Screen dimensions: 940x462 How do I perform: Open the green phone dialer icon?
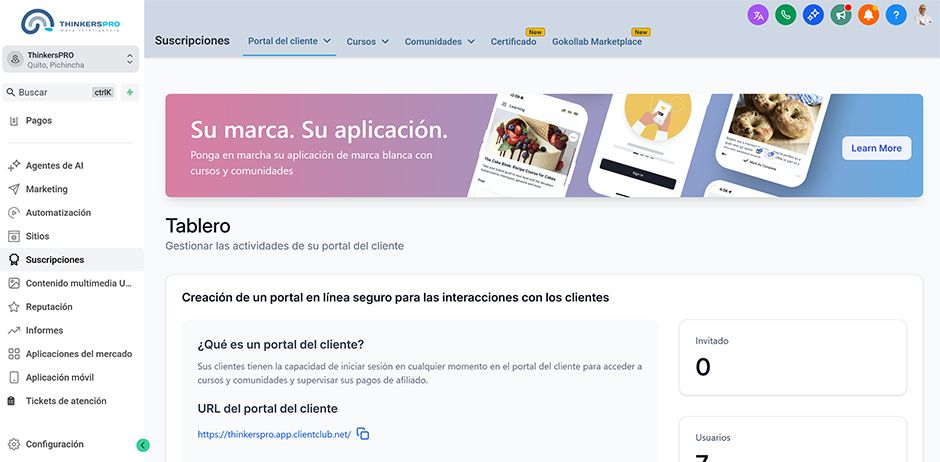point(786,15)
